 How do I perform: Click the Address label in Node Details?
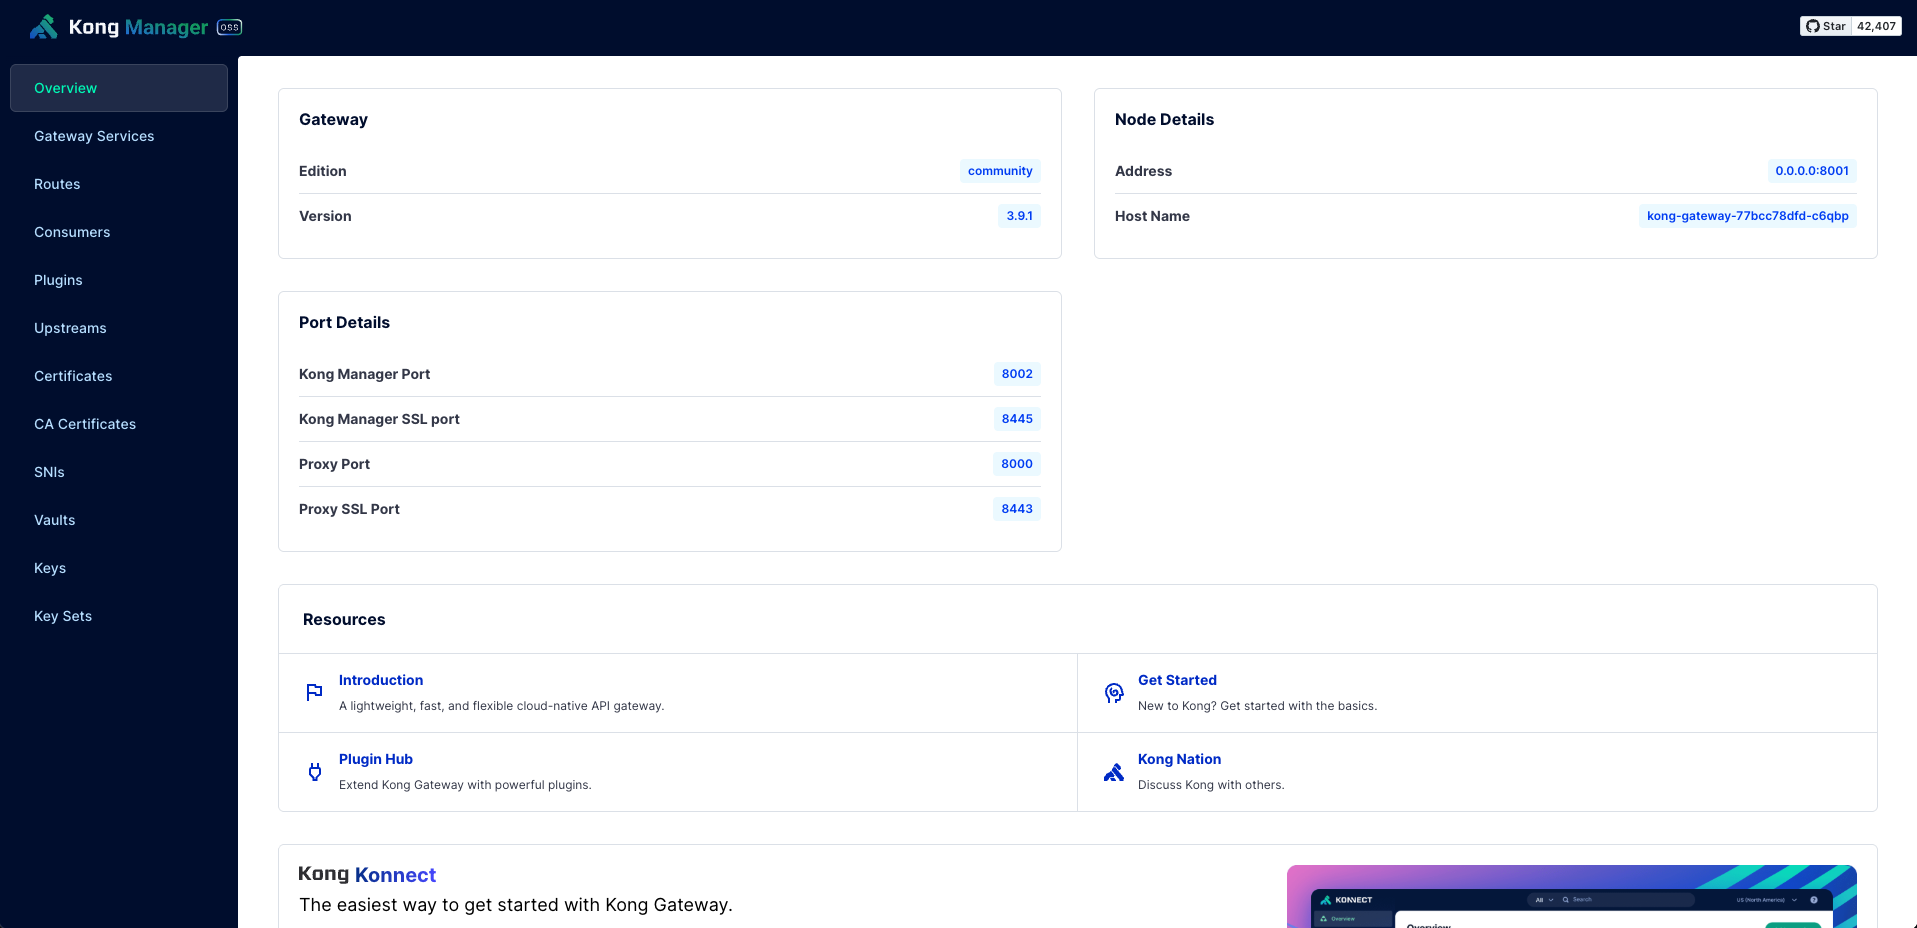[1143, 171]
